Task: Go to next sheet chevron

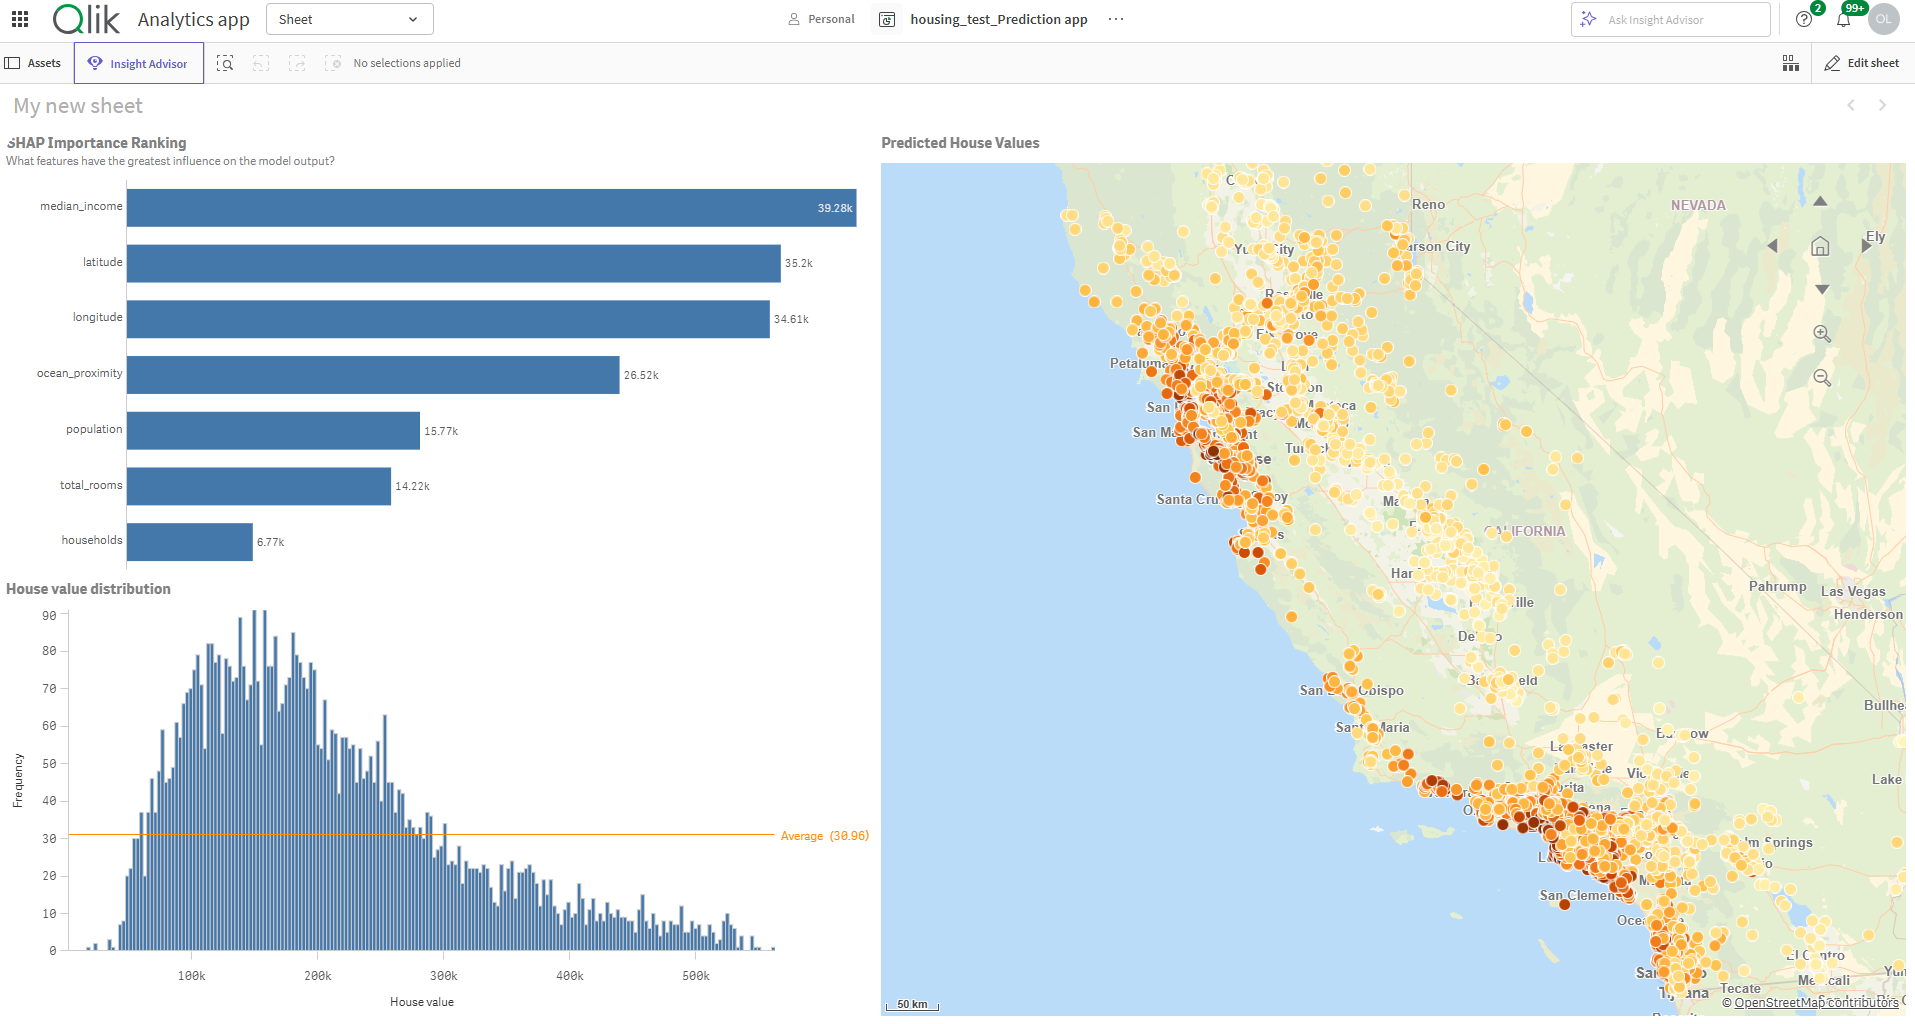Action: pos(1882,105)
